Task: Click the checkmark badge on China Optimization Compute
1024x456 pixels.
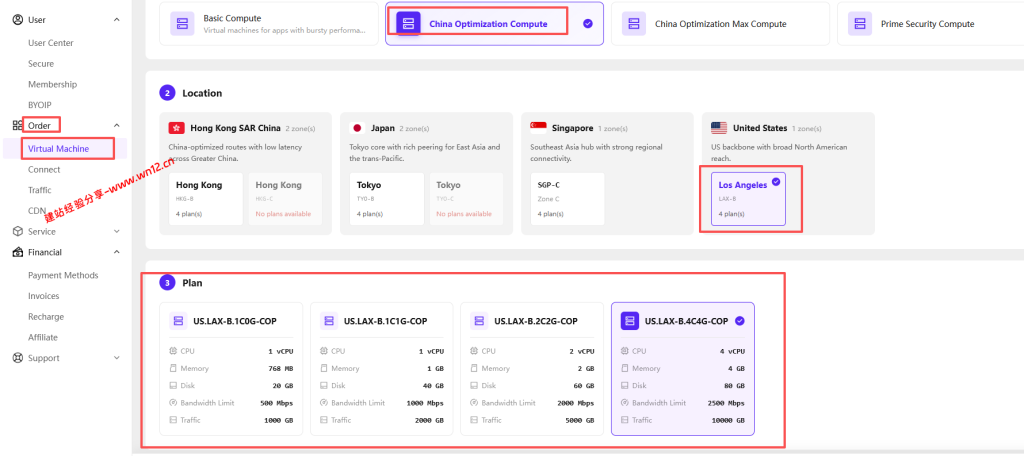Action: coord(588,24)
